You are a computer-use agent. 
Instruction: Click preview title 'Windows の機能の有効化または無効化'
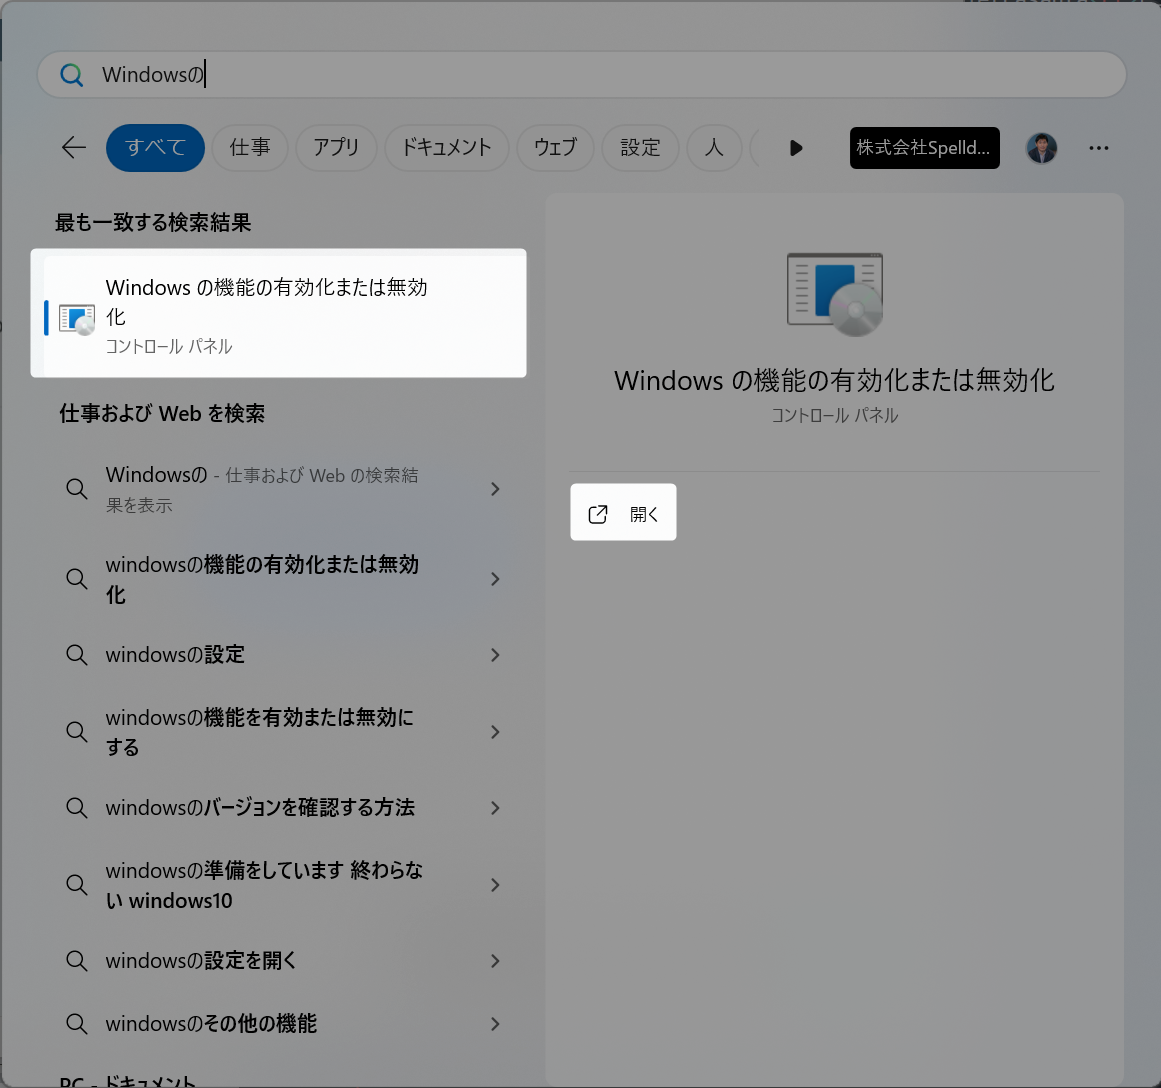point(834,381)
